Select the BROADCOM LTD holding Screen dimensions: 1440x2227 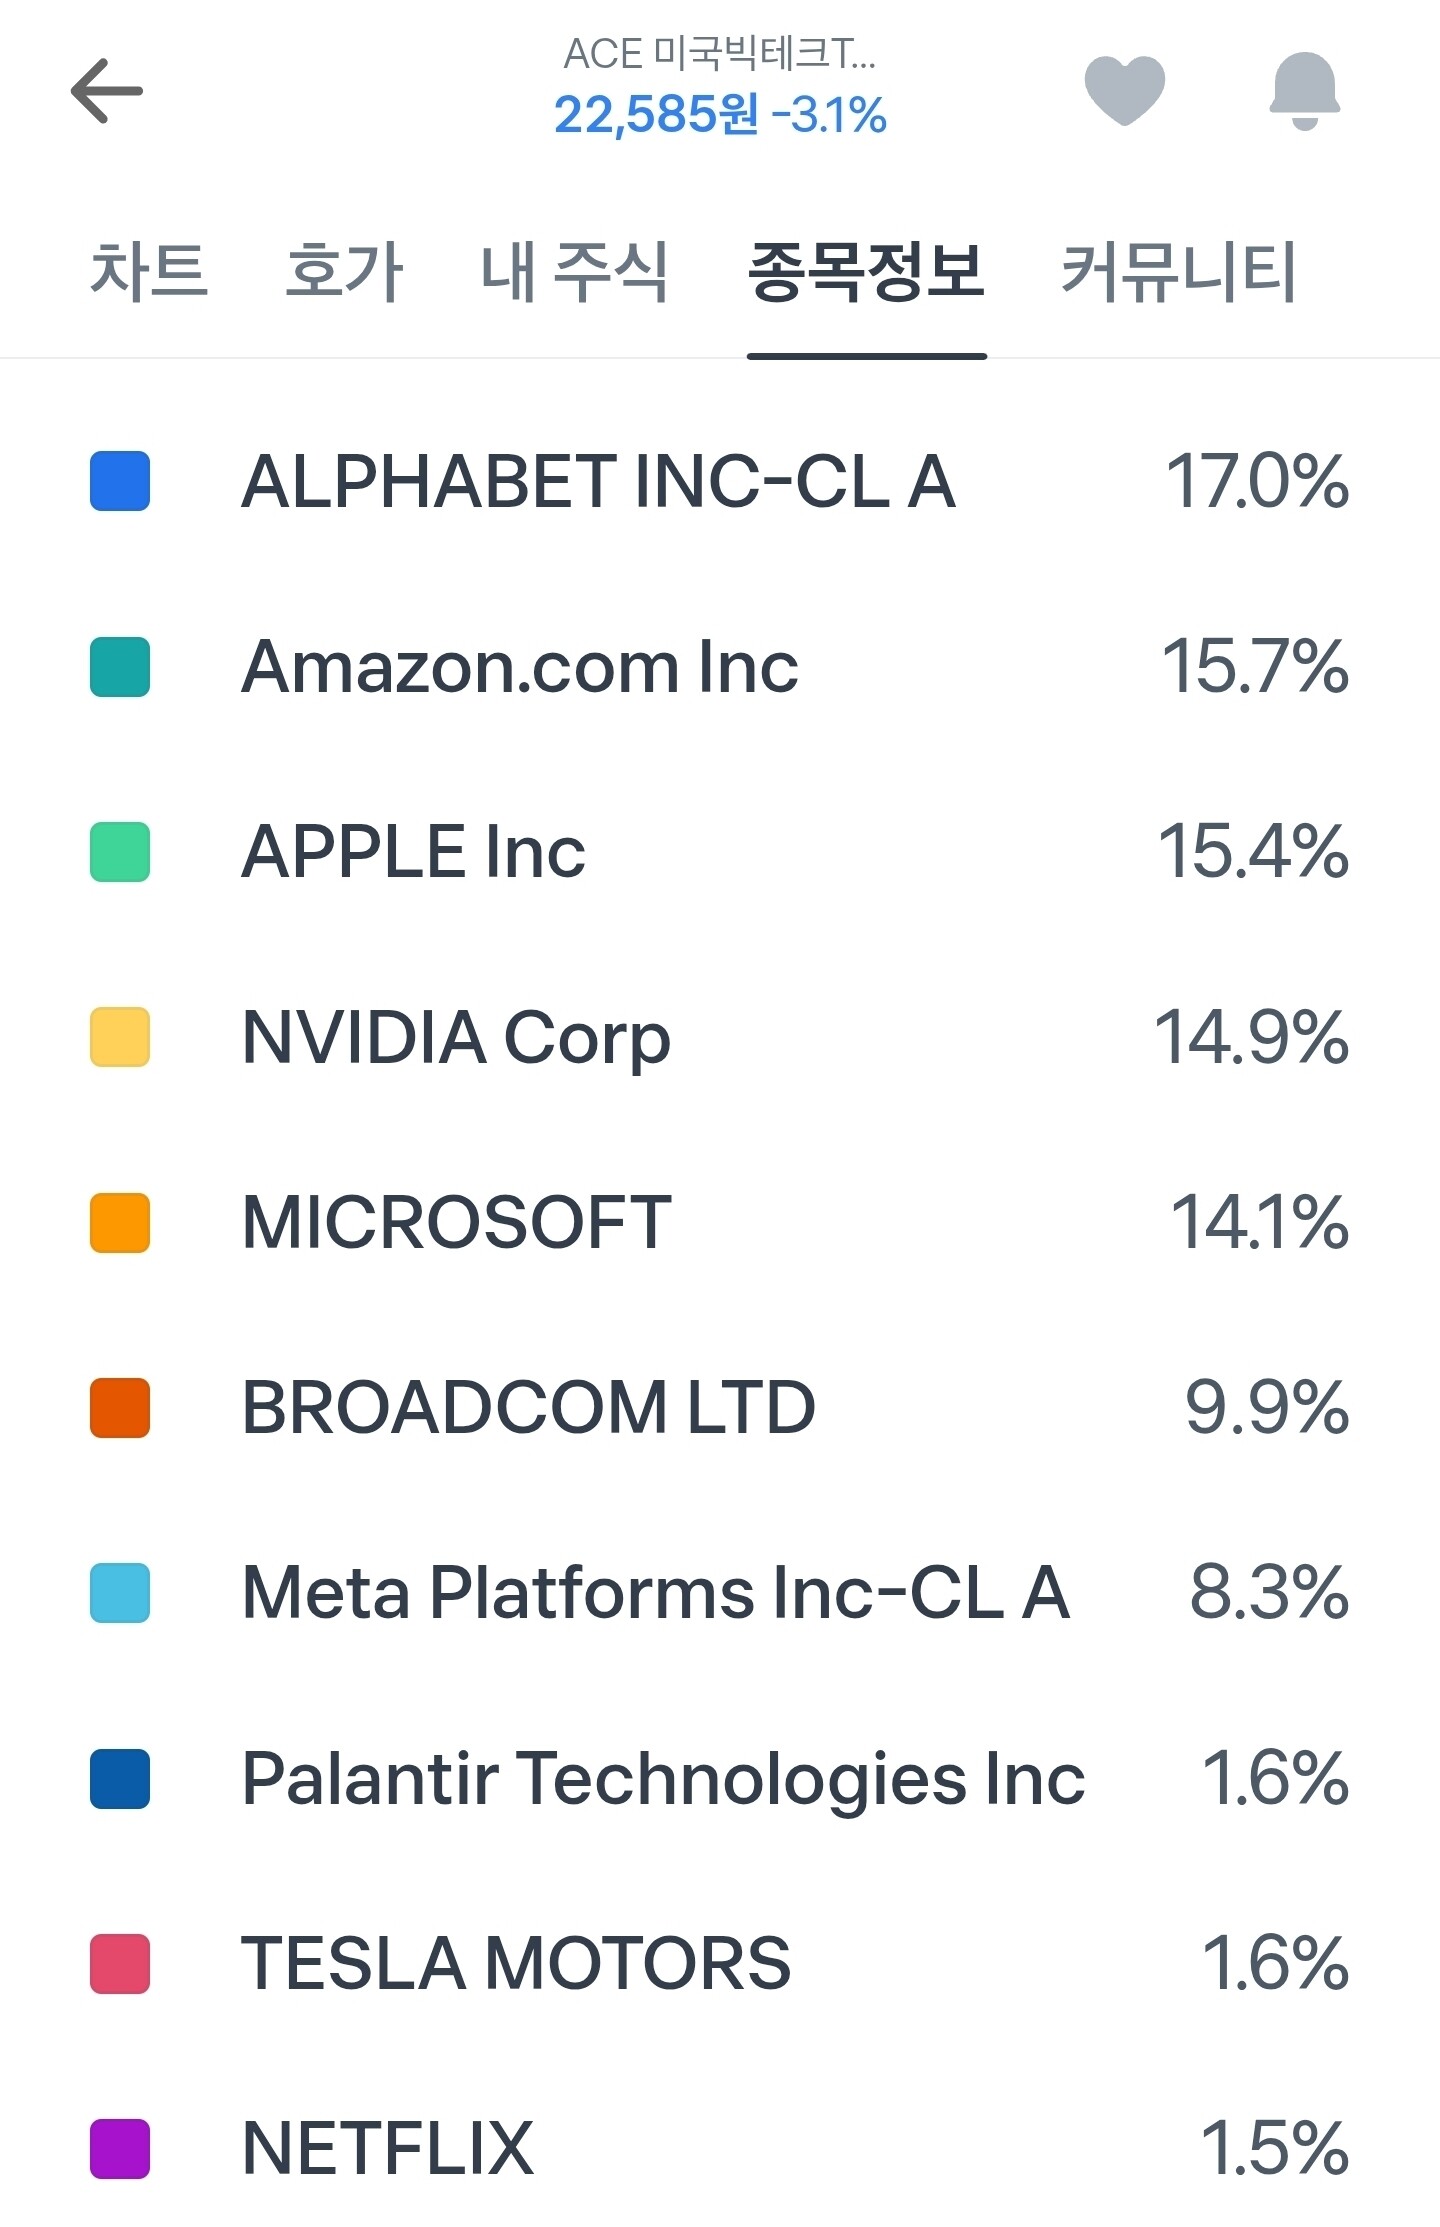528,1407
